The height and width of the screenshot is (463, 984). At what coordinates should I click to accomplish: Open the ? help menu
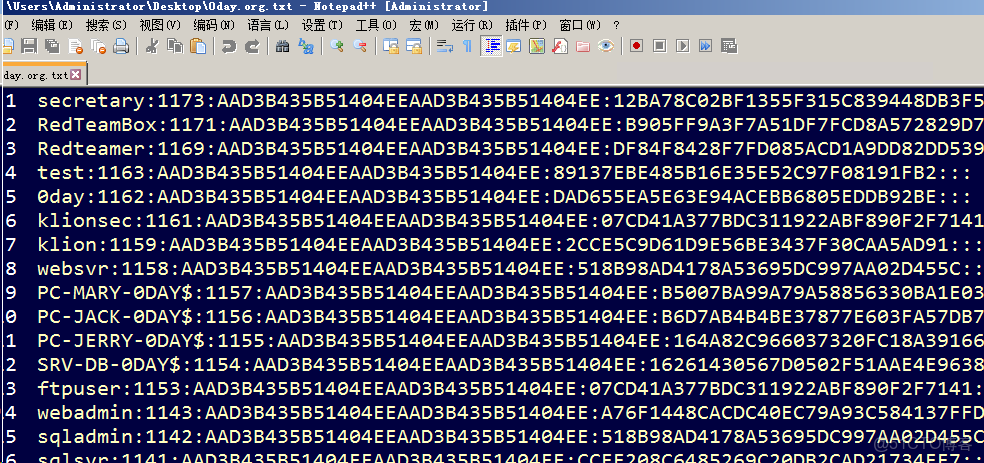[617, 25]
